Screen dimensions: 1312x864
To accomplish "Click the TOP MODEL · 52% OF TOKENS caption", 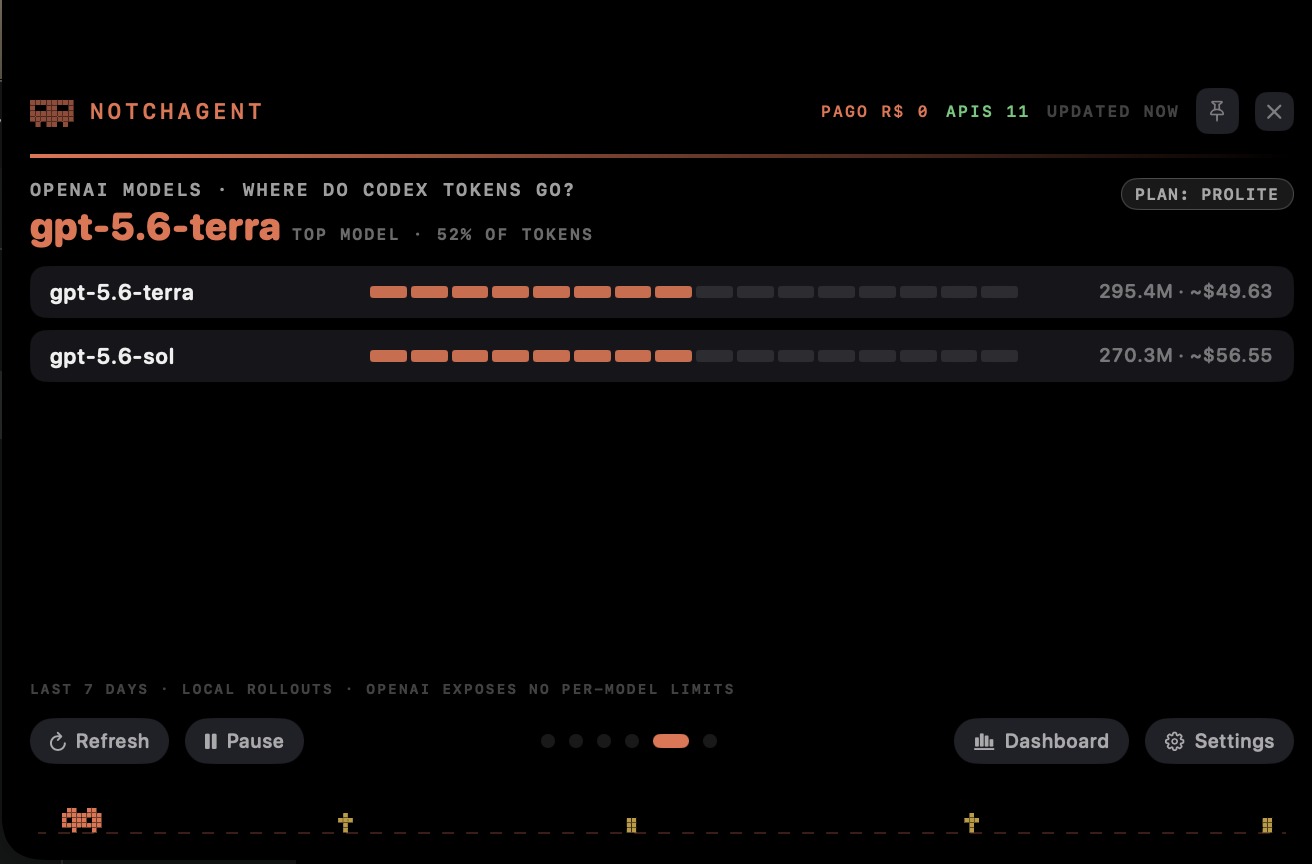I will (442, 235).
